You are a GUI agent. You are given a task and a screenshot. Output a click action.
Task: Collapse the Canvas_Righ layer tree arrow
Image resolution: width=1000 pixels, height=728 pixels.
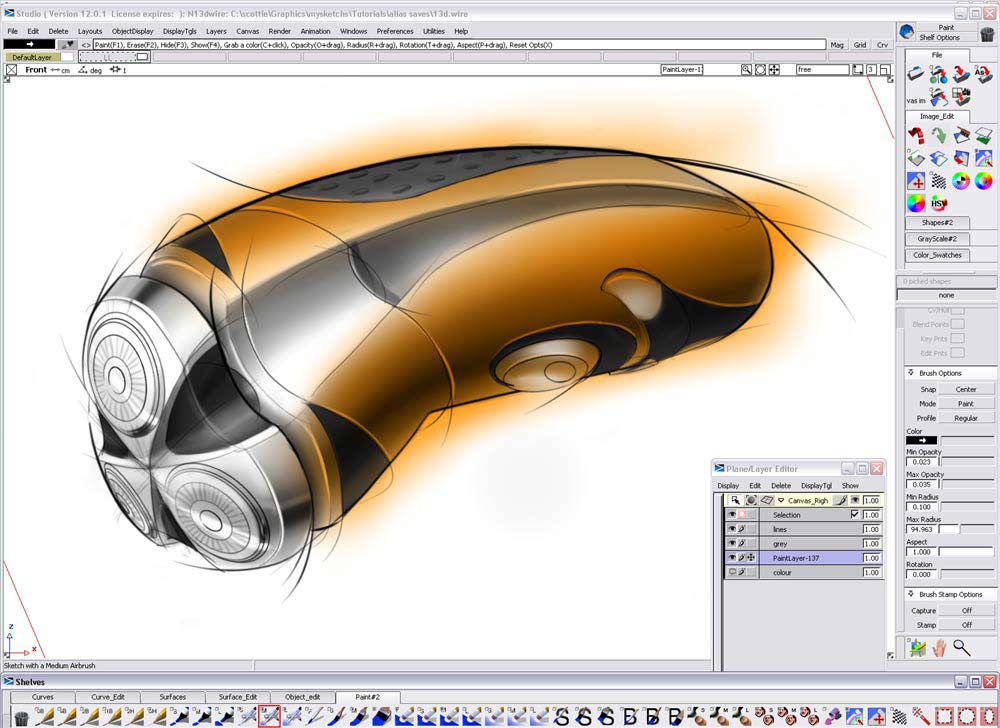[781, 501]
